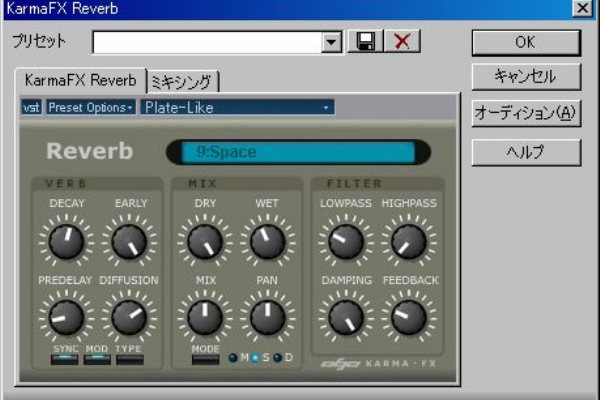
Task: Click the ヘルプ button
Action: tap(526, 152)
